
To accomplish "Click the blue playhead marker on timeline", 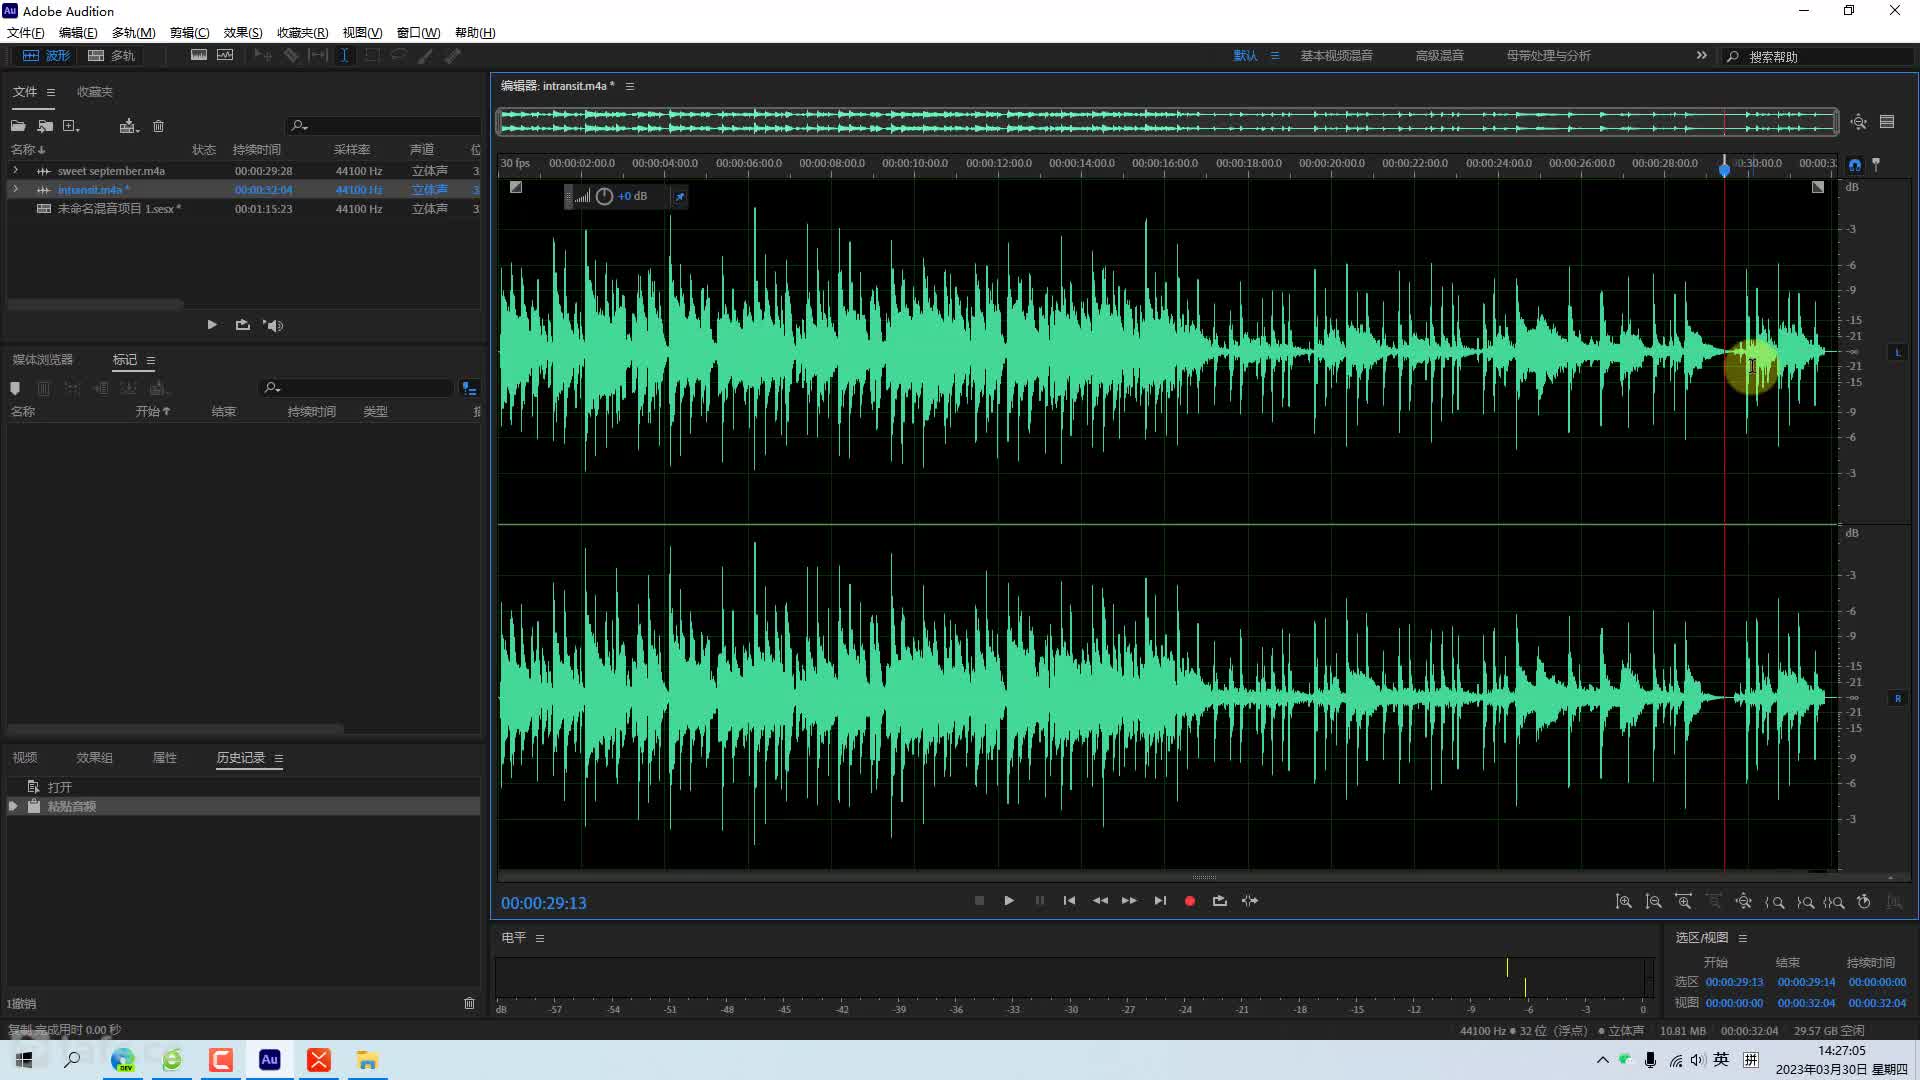I will (x=1724, y=169).
